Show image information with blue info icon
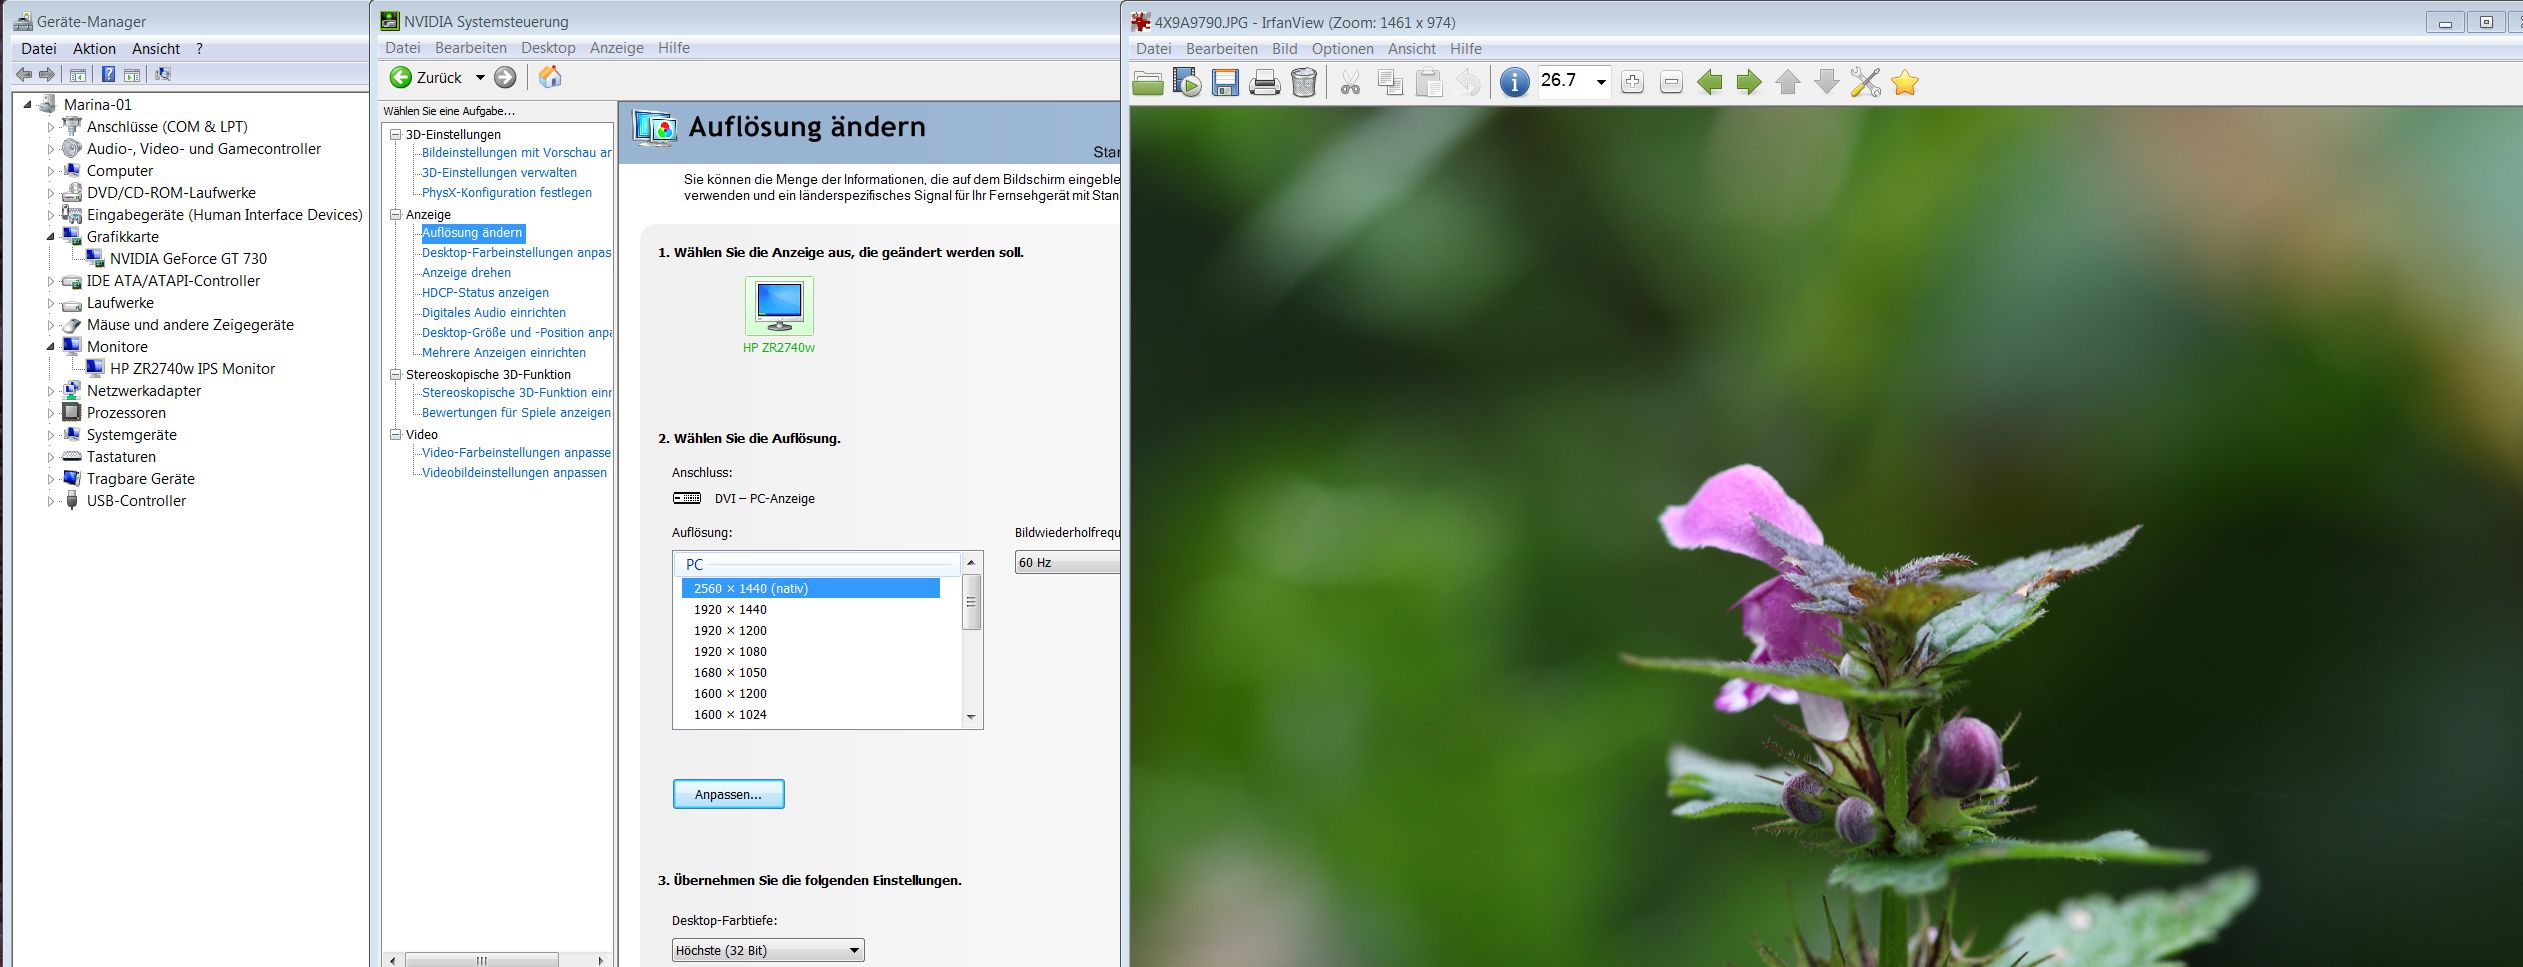Viewport: 2523px width, 967px height. [x=1514, y=82]
